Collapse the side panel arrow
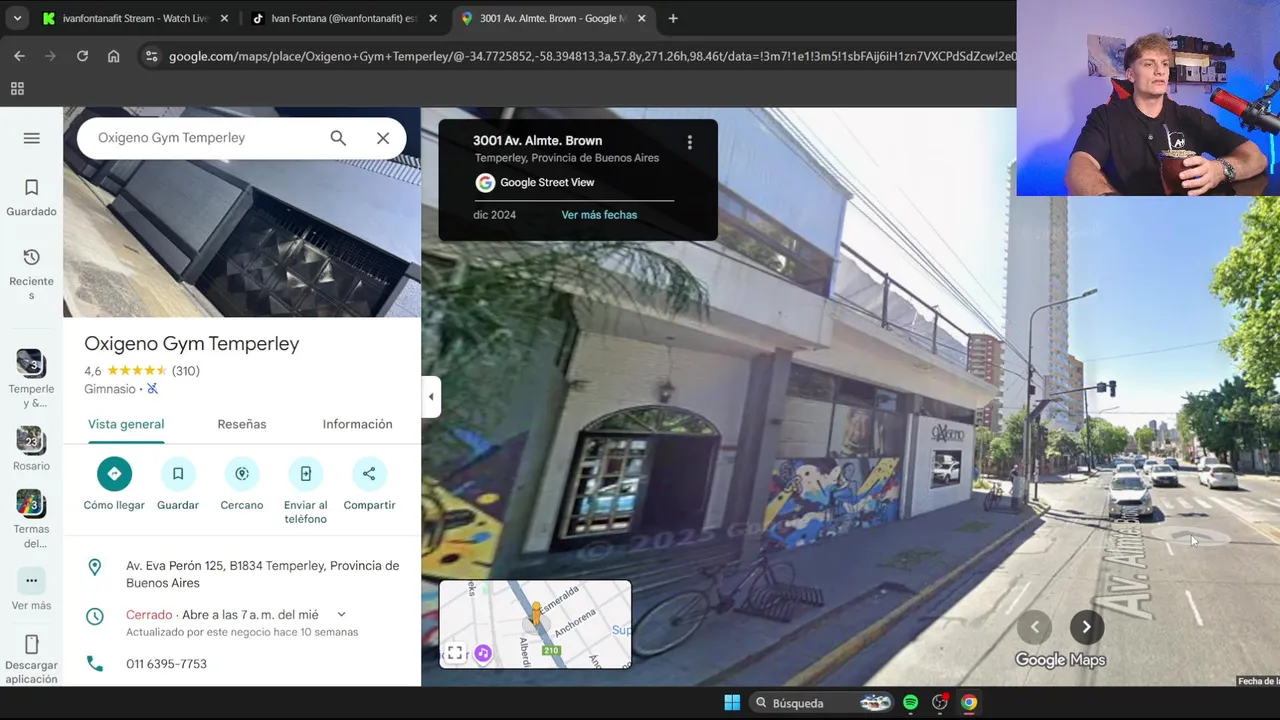This screenshot has width=1280, height=720. coord(431,397)
